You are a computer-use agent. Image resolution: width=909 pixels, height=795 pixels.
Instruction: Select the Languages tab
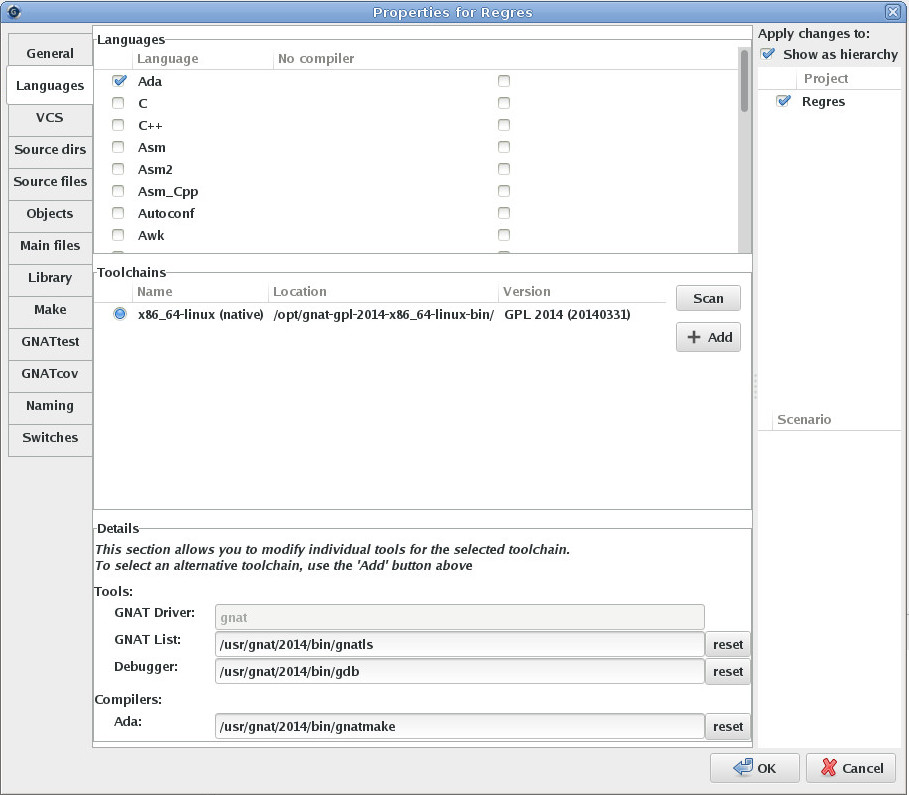coord(50,85)
